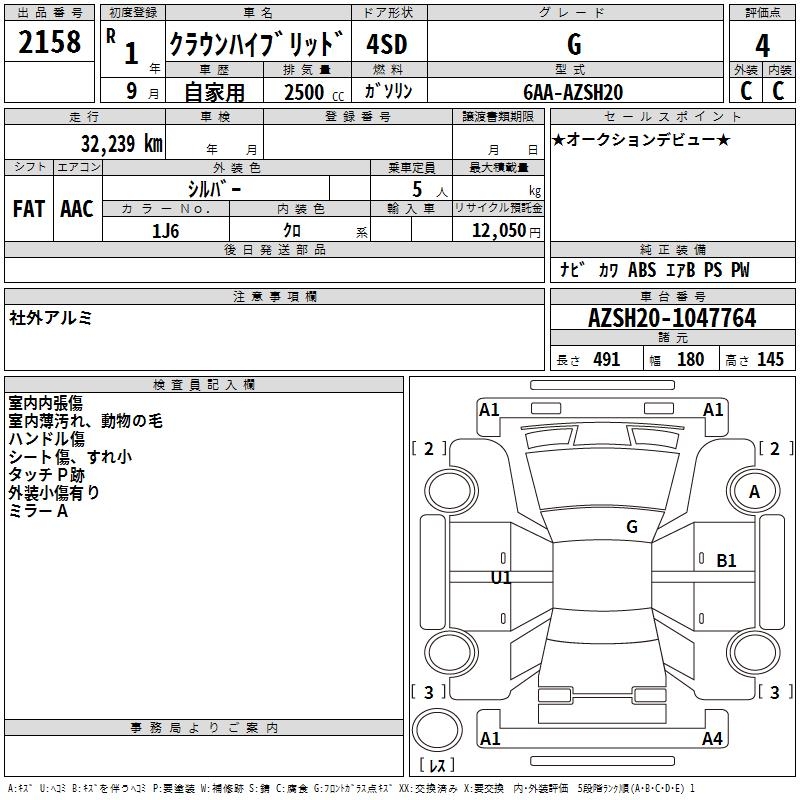Screen dimensions: 800x800
Task: Click inspector note 動物の毛 line
Action: pos(85,421)
